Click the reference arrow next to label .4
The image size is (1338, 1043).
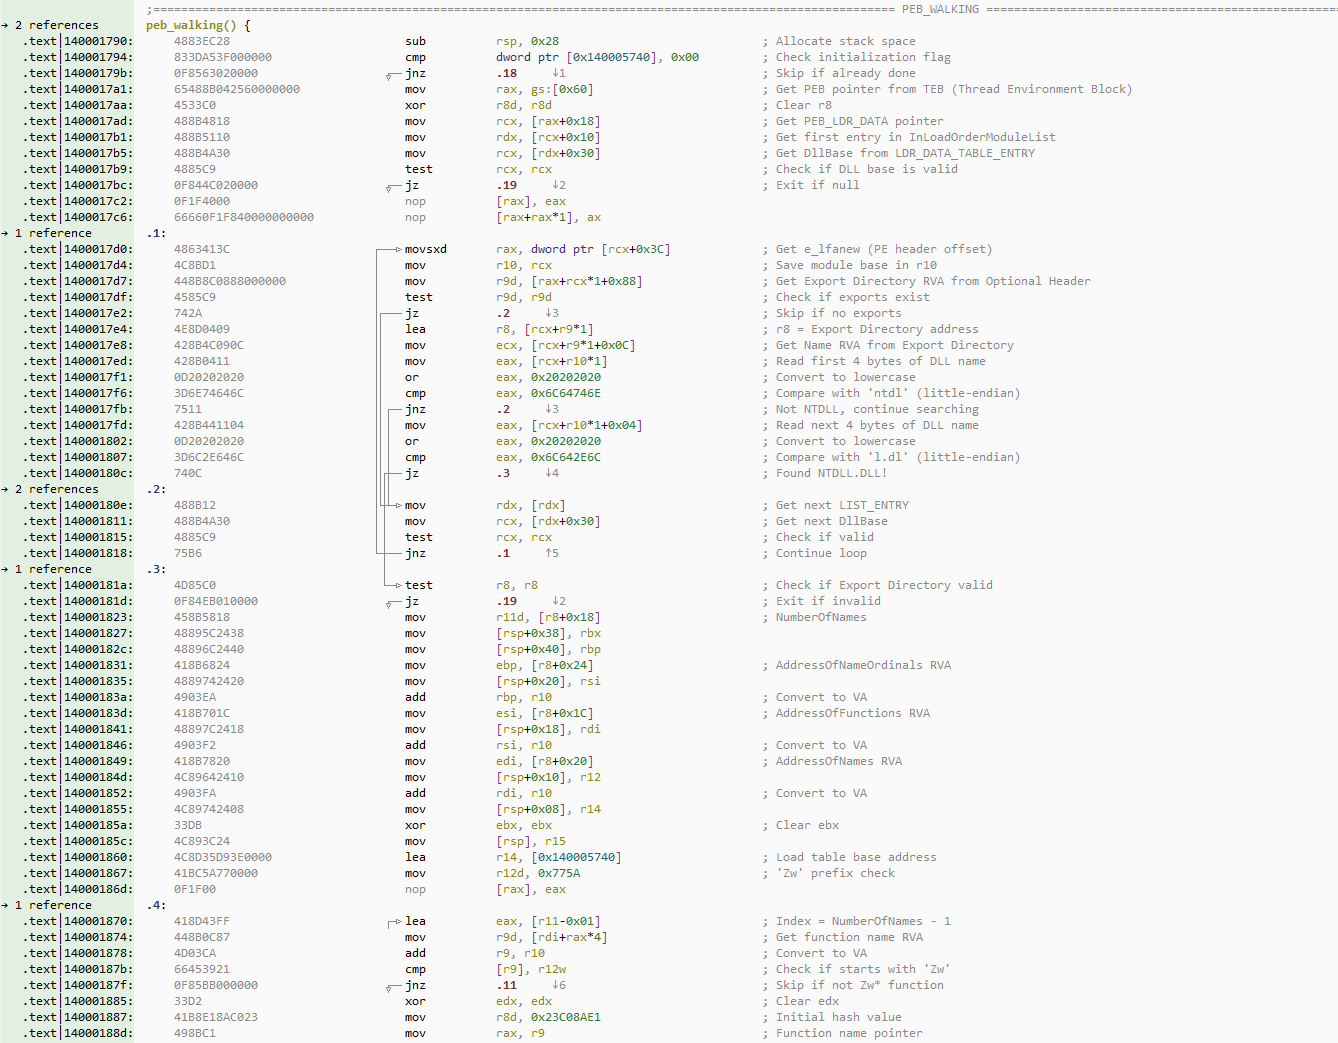pyautogui.click(x=5, y=905)
